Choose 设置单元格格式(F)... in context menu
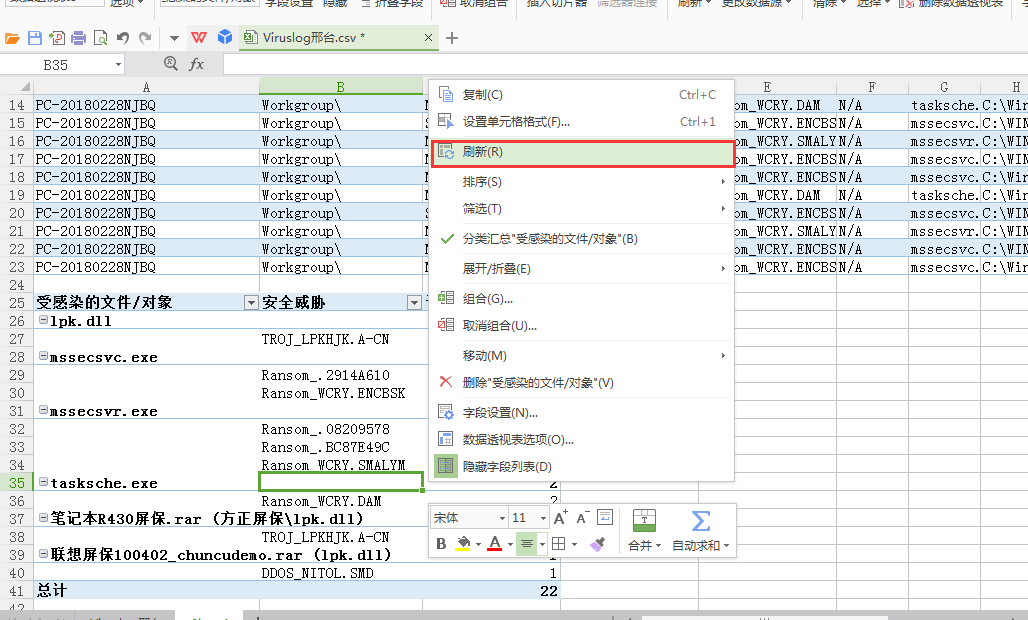Viewport: 1028px width, 620px height. tap(581, 122)
